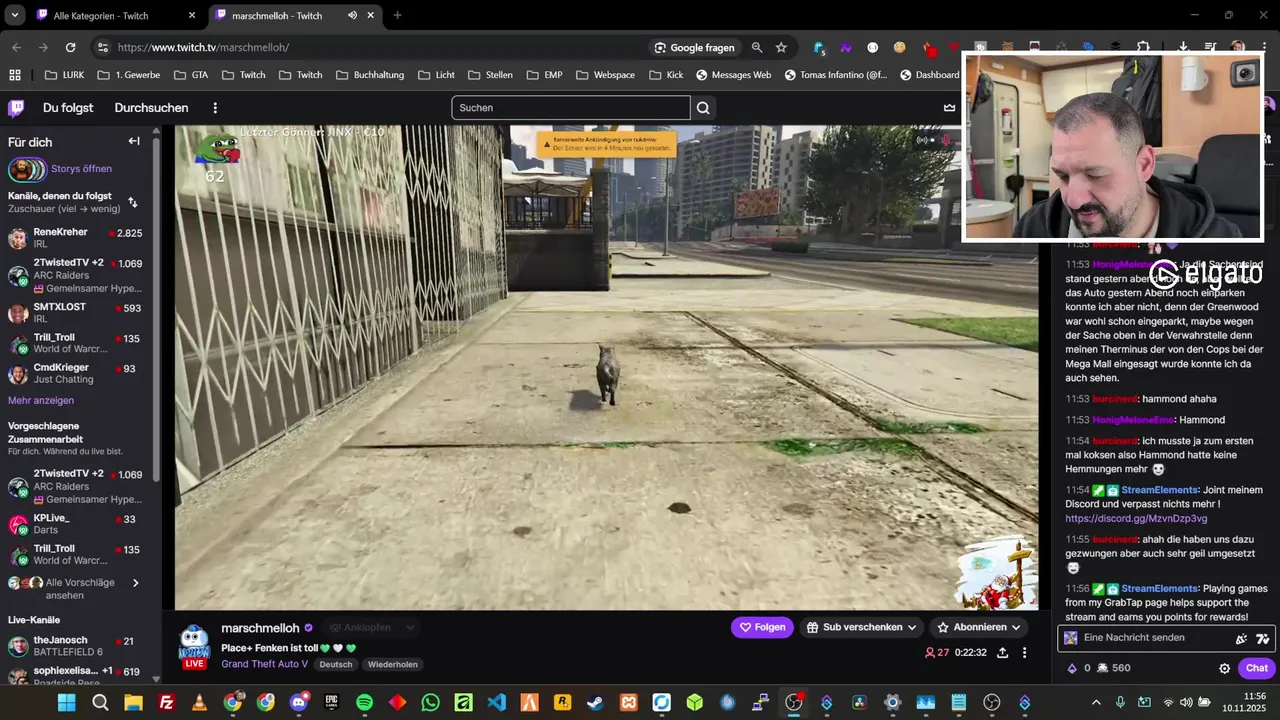The image size is (1280, 720).
Task: Open Spotify from the taskbar
Action: 364,703
